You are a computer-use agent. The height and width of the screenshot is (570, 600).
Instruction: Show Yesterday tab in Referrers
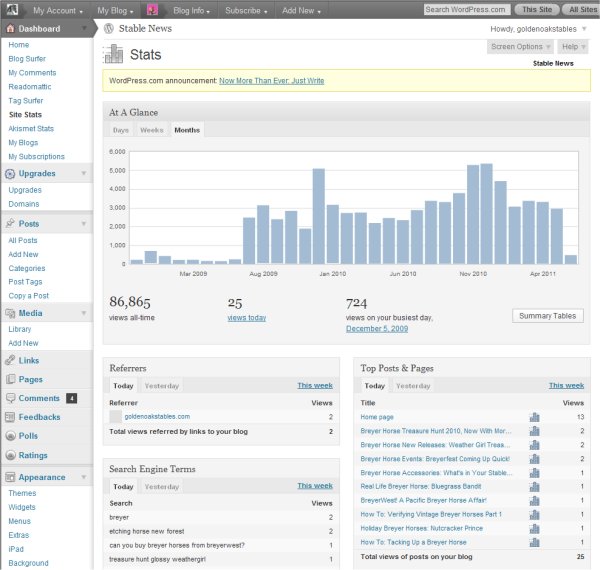pos(162,386)
